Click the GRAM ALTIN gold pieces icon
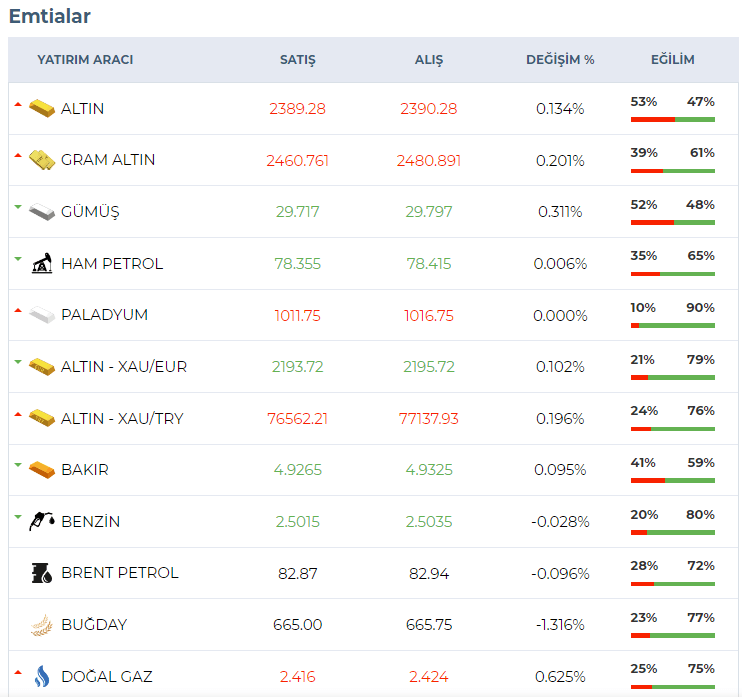The height and width of the screenshot is (697, 742). pyautogui.click(x=41, y=160)
